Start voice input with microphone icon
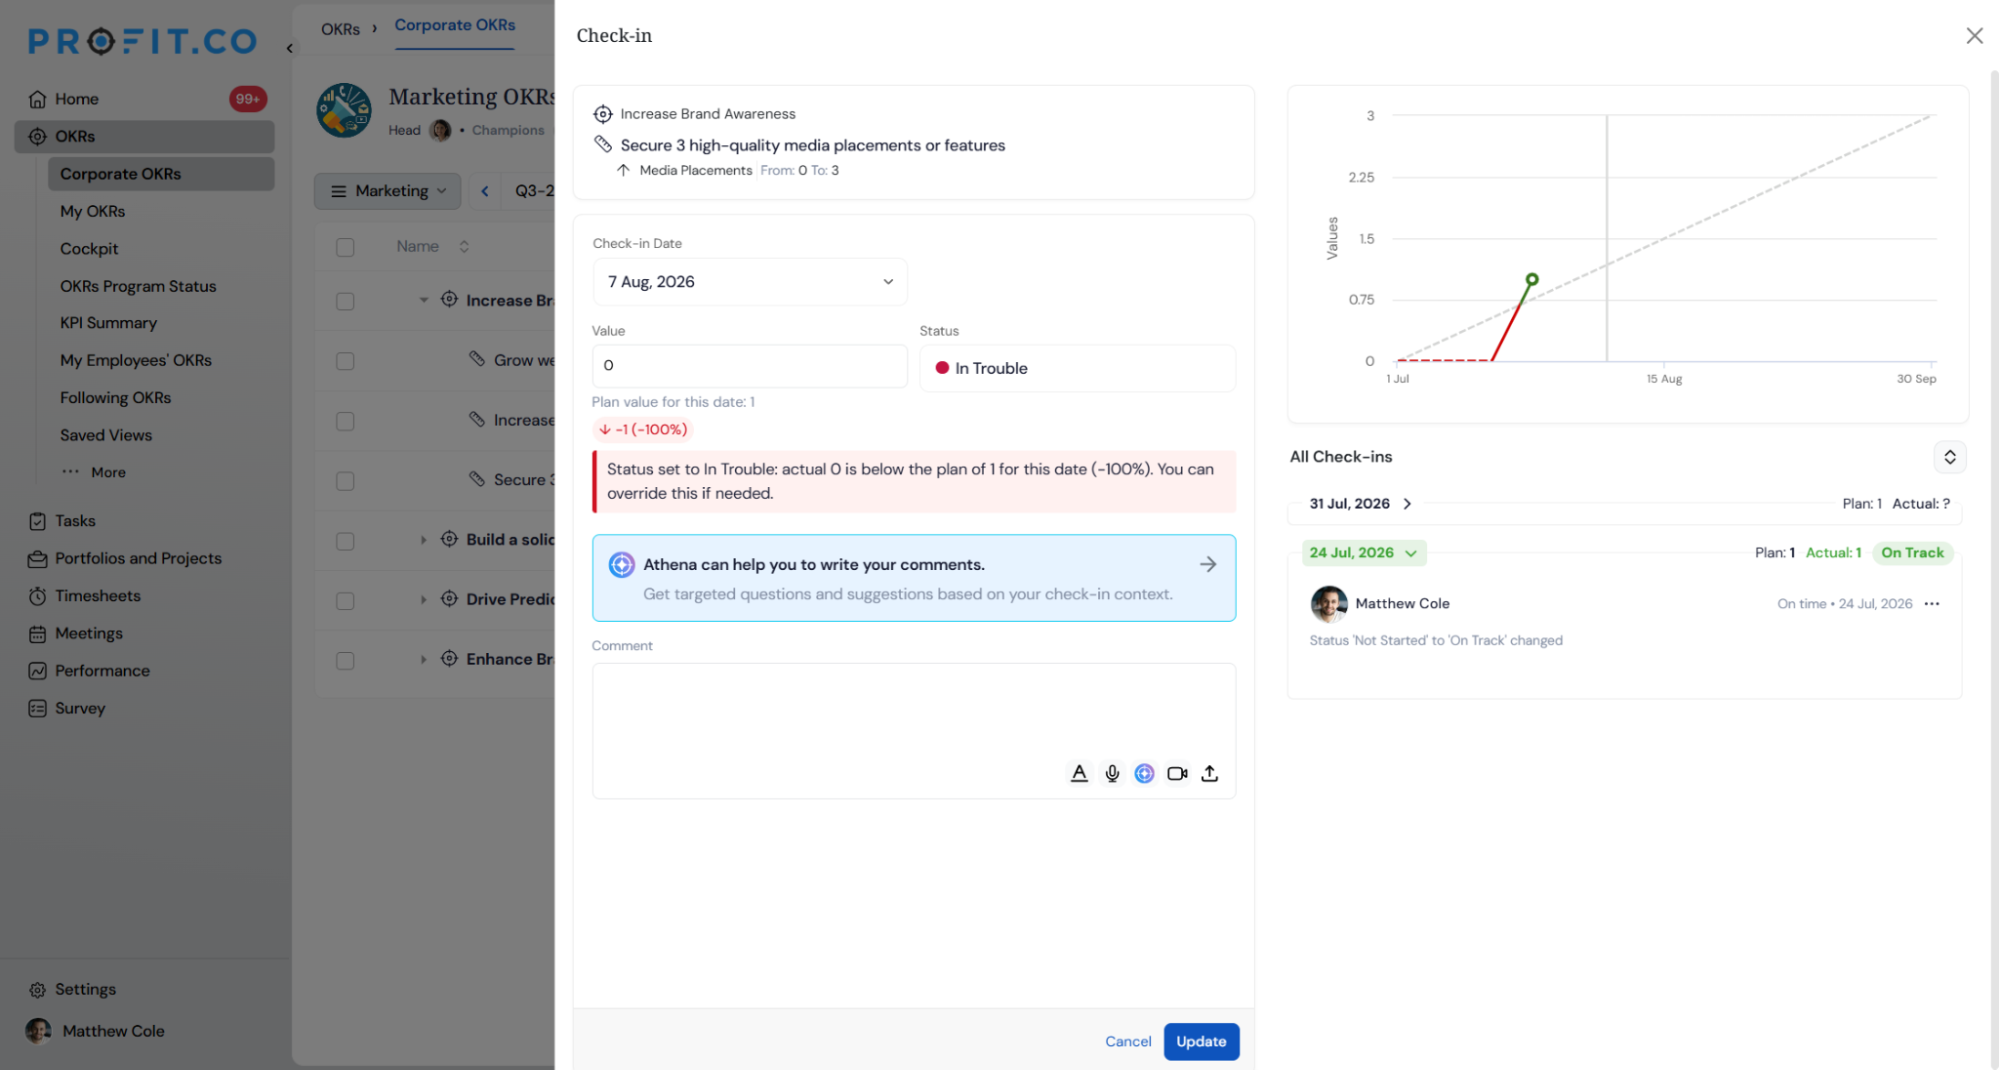Screen dimensions: 1999x1070 pyautogui.click(x=1112, y=773)
